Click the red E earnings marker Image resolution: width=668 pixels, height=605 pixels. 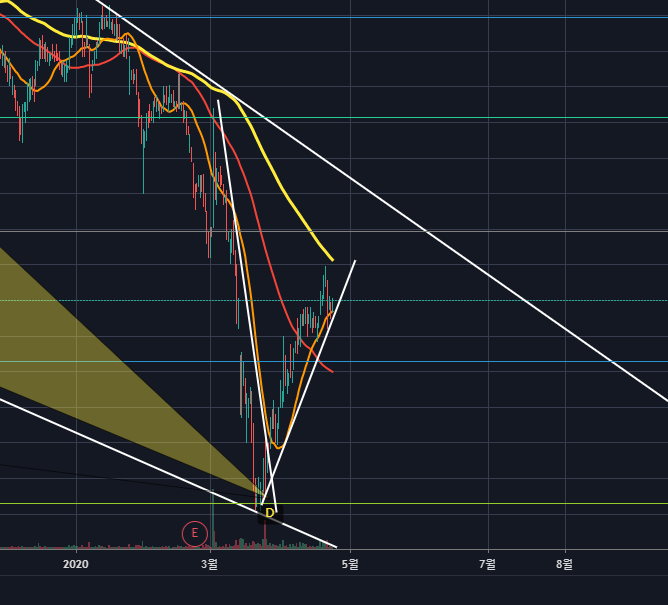195,533
